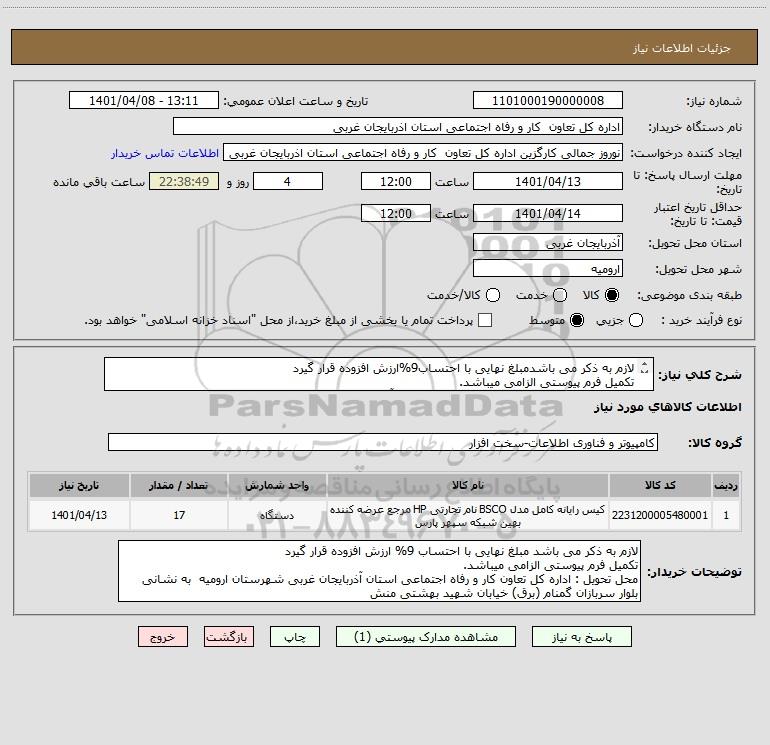
Task: Click the ردیف column header
Action: click(x=726, y=485)
